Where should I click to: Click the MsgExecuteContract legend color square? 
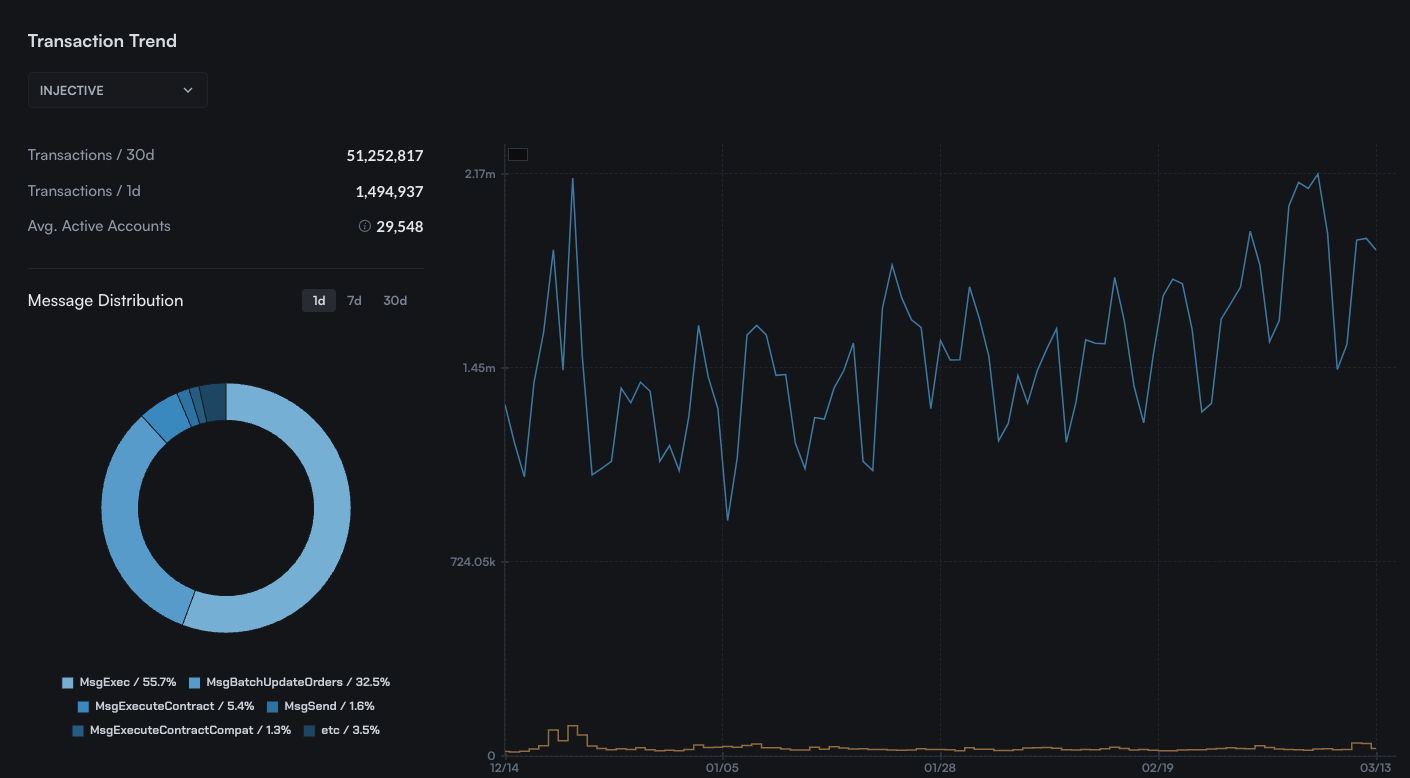tap(83, 707)
